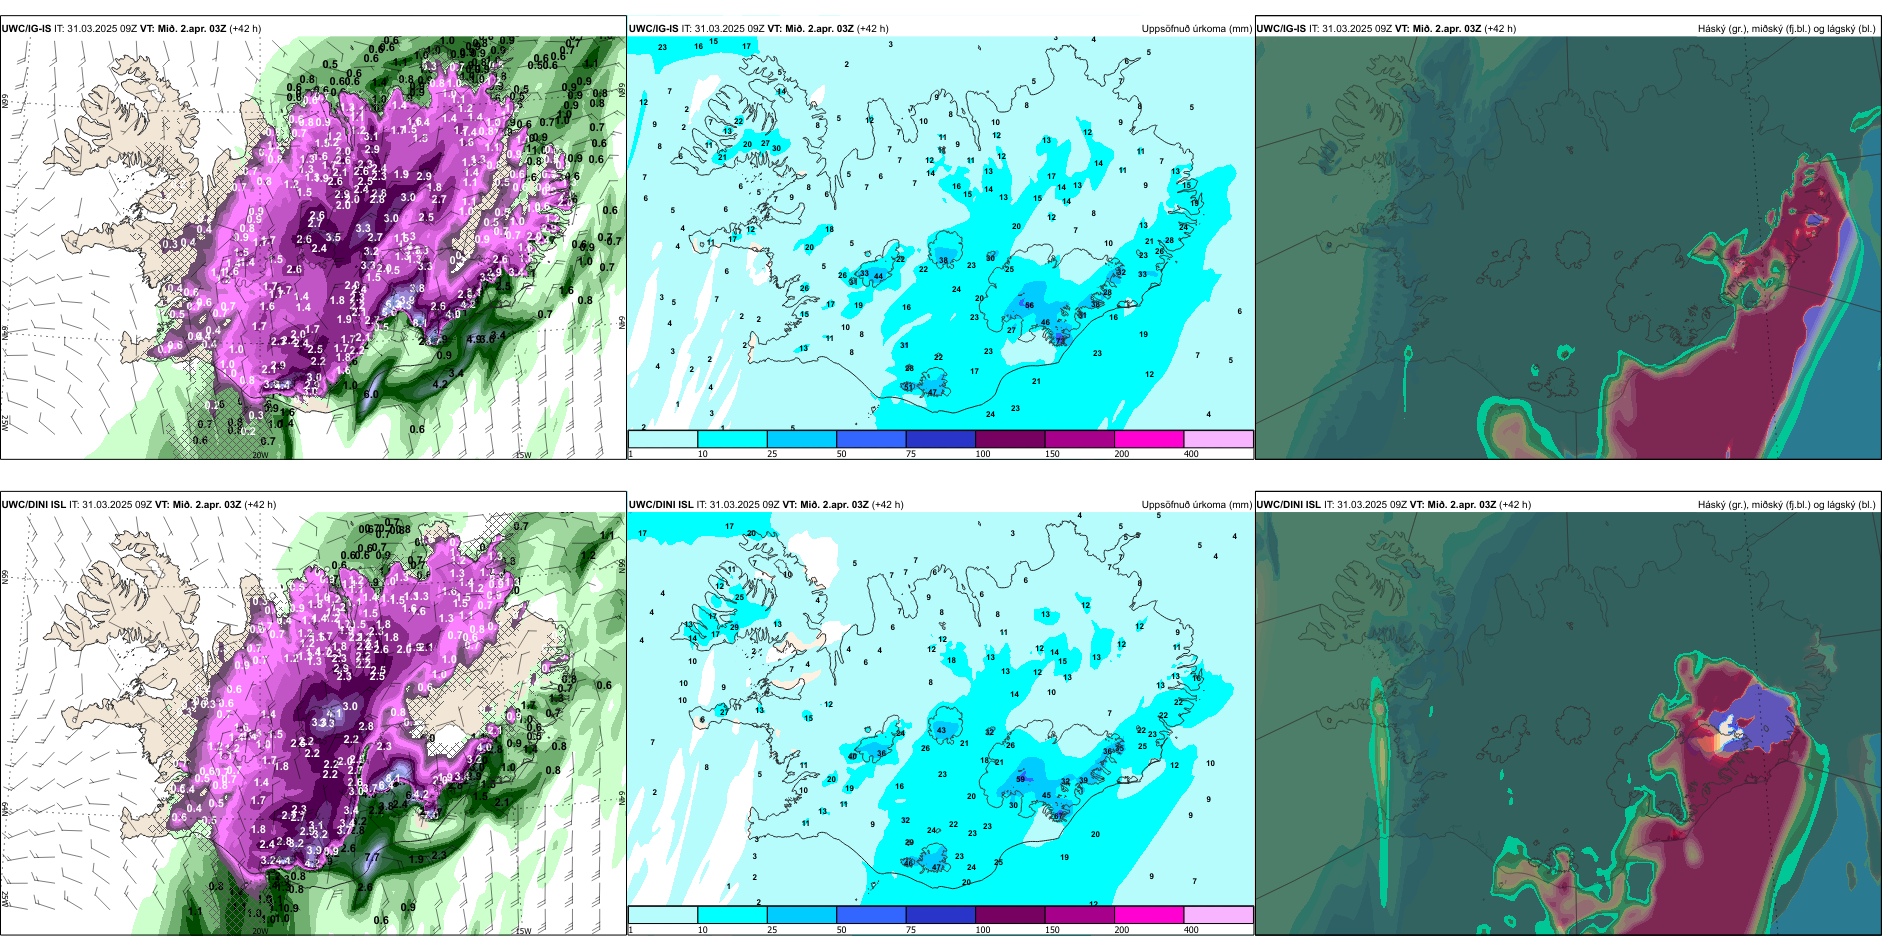
Task: Pick the bright magenta 200–400 mm swatch in DINI ISL legend
Action: tap(1149, 915)
